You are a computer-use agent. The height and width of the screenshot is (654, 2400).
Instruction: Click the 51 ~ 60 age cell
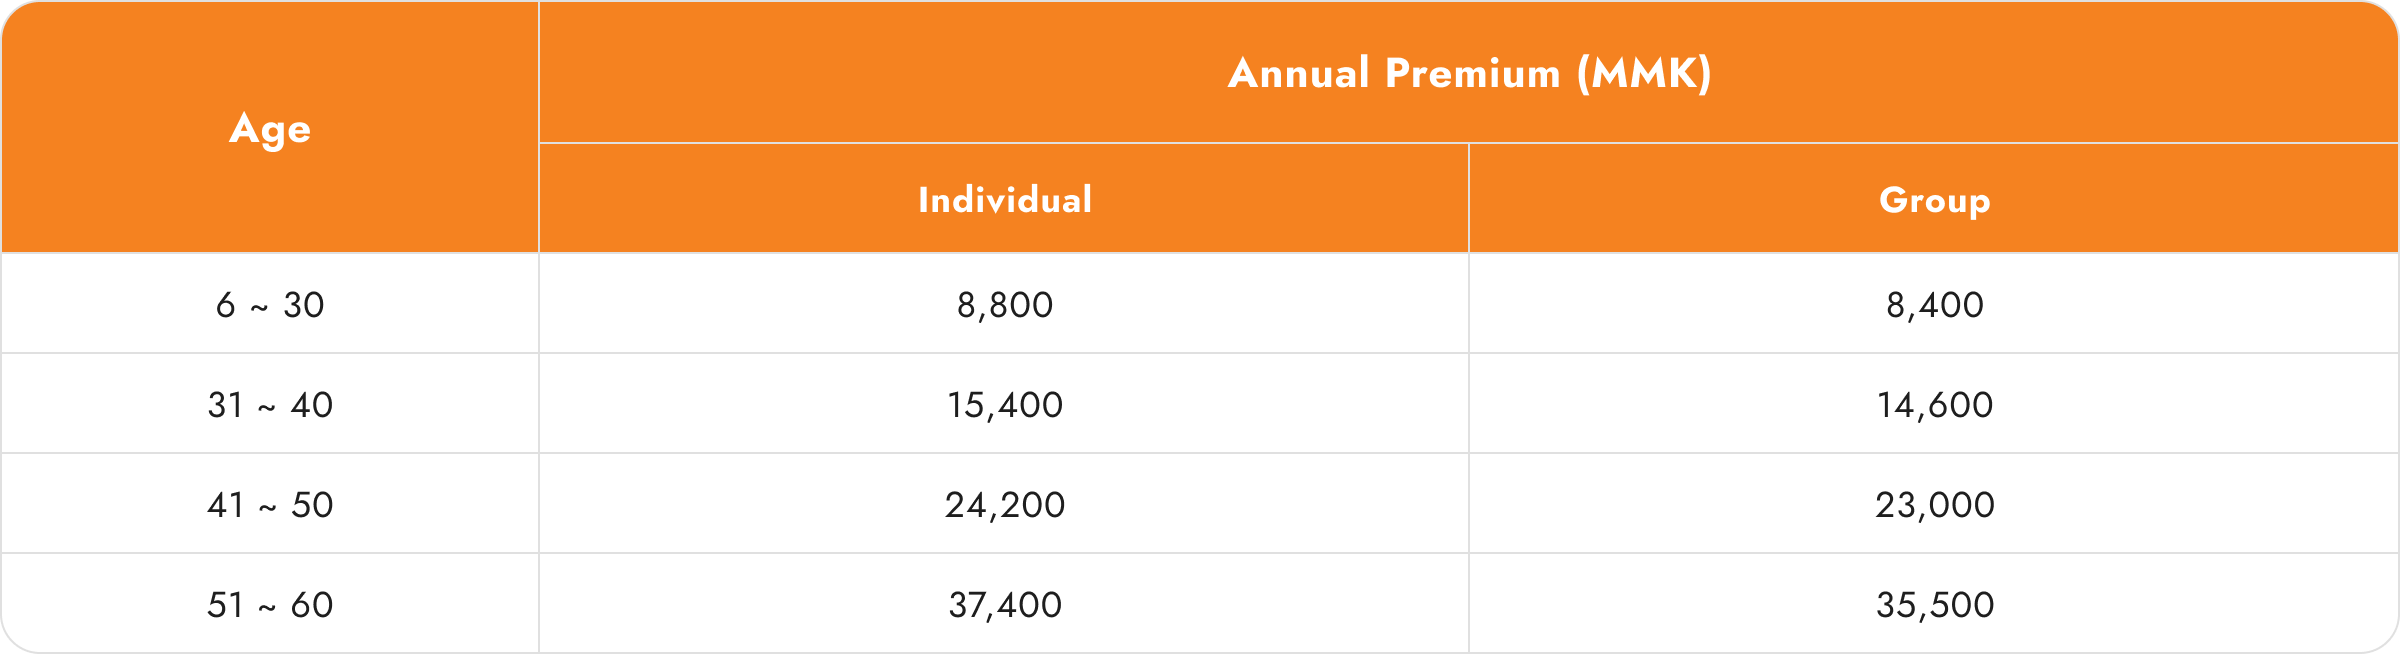tap(270, 604)
